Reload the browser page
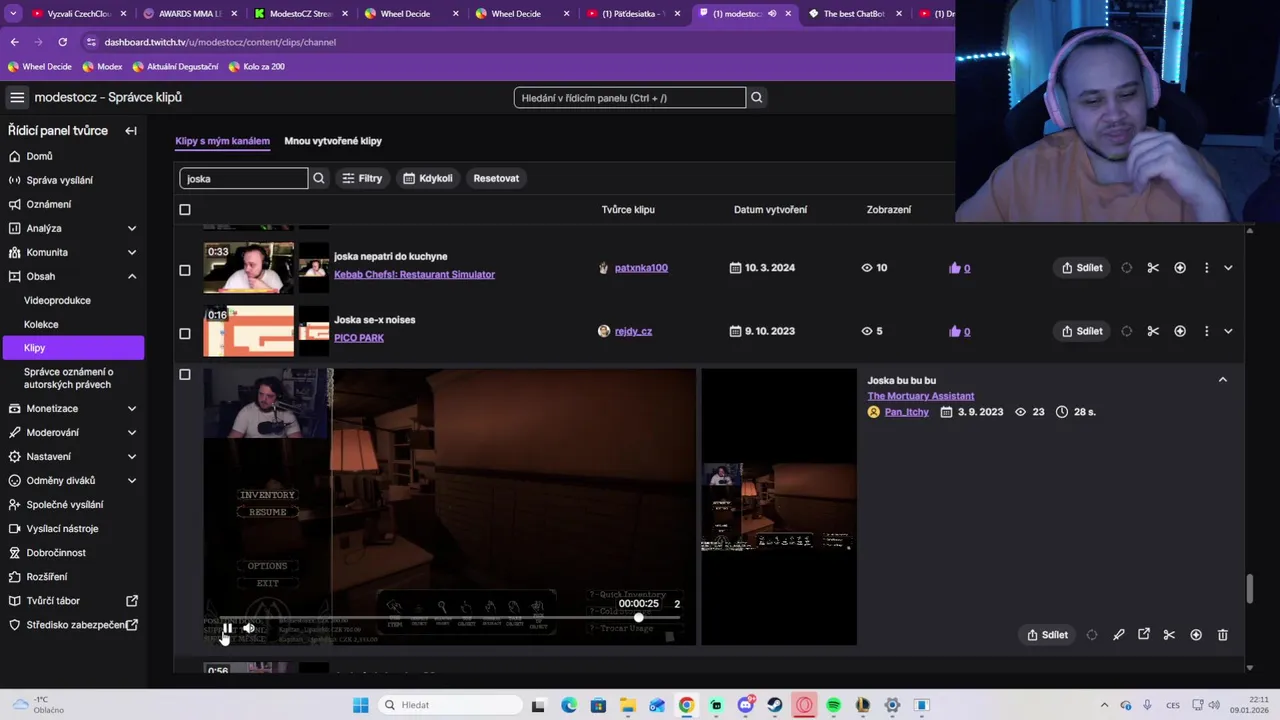 (62, 42)
